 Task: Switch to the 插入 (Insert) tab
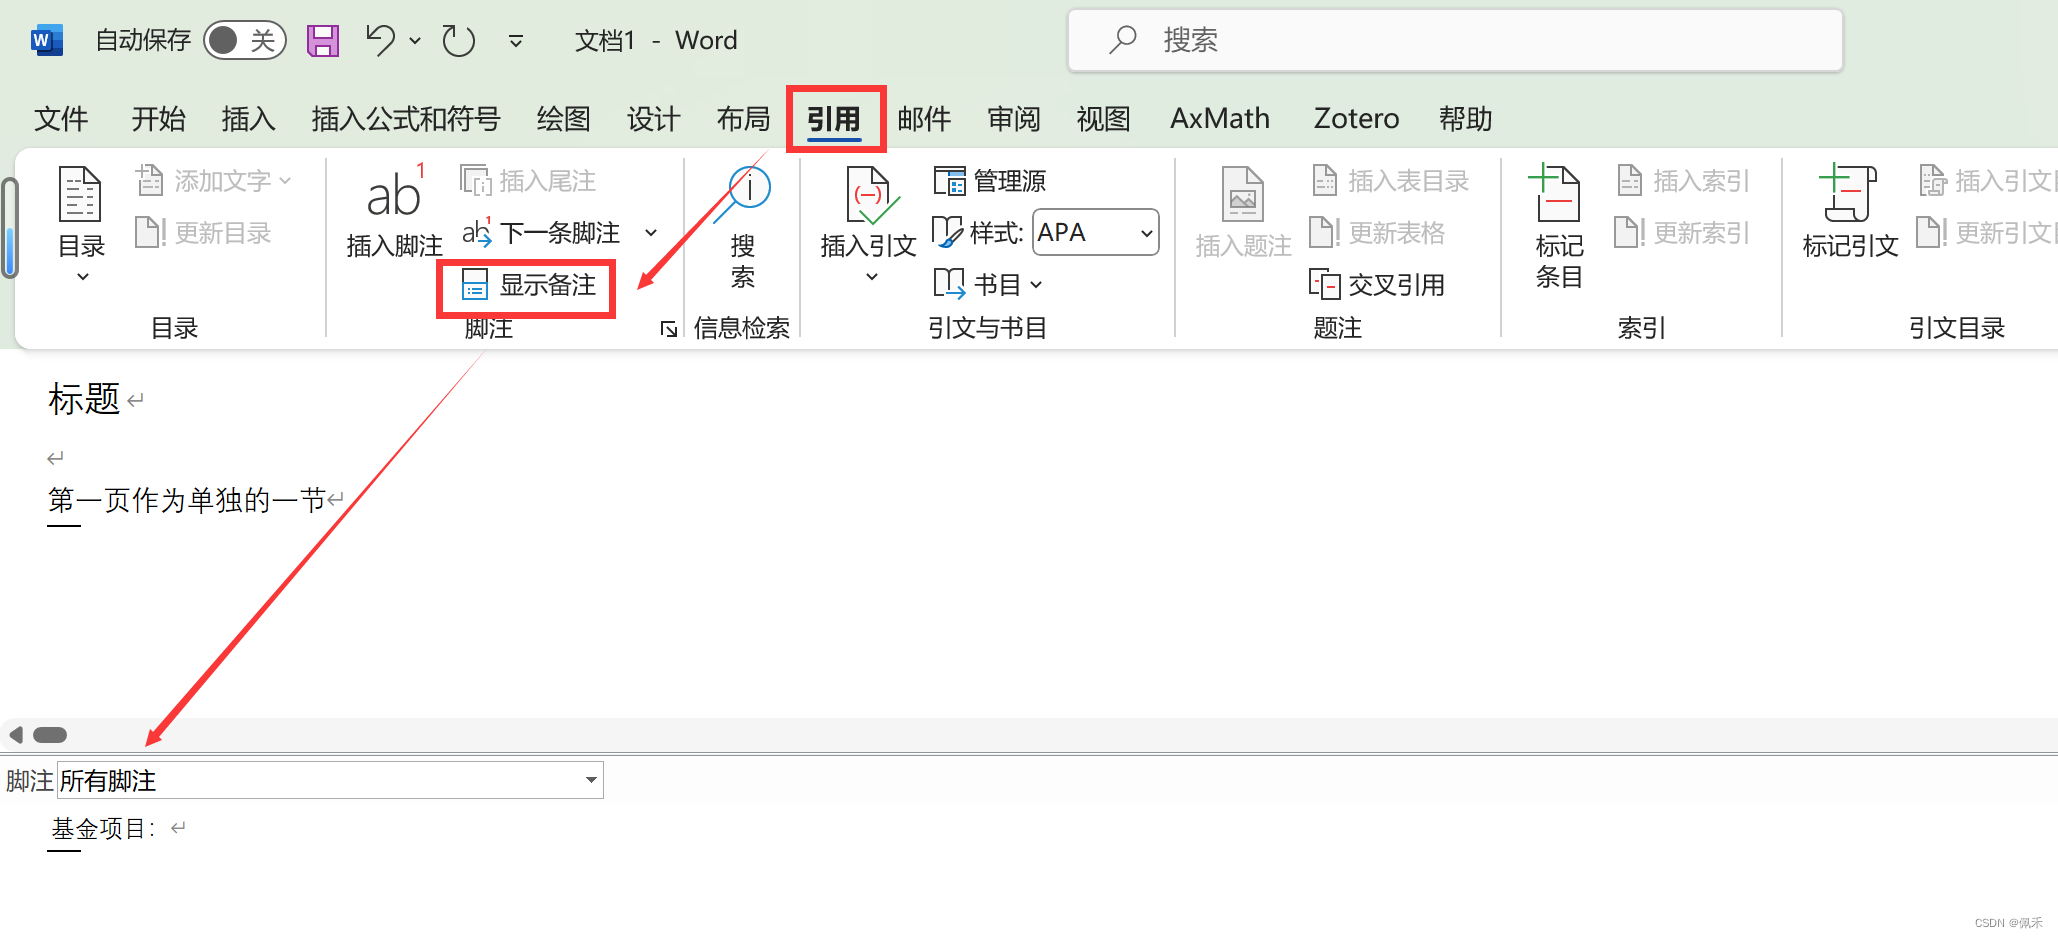pyautogui.click(x=248, y=119)
